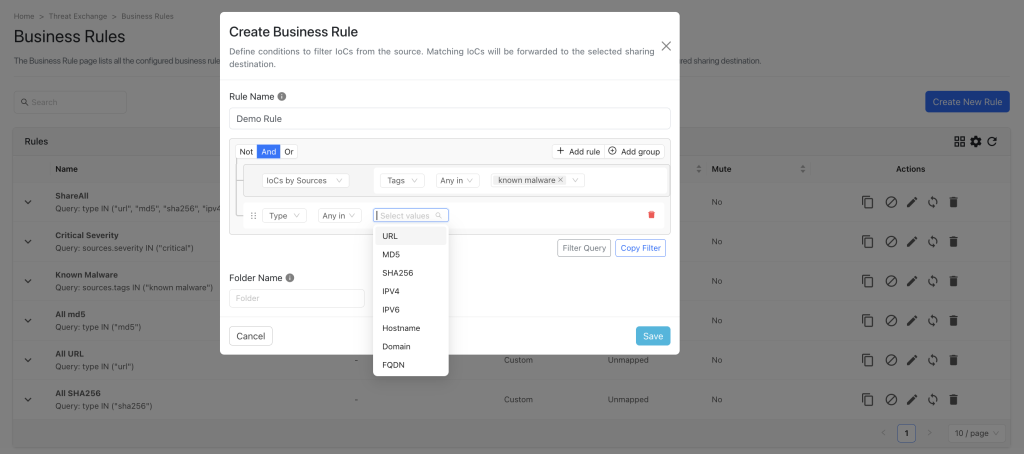Click the Copy Filter button
The width and height of the screenshot is (1024, 454).
640,248
